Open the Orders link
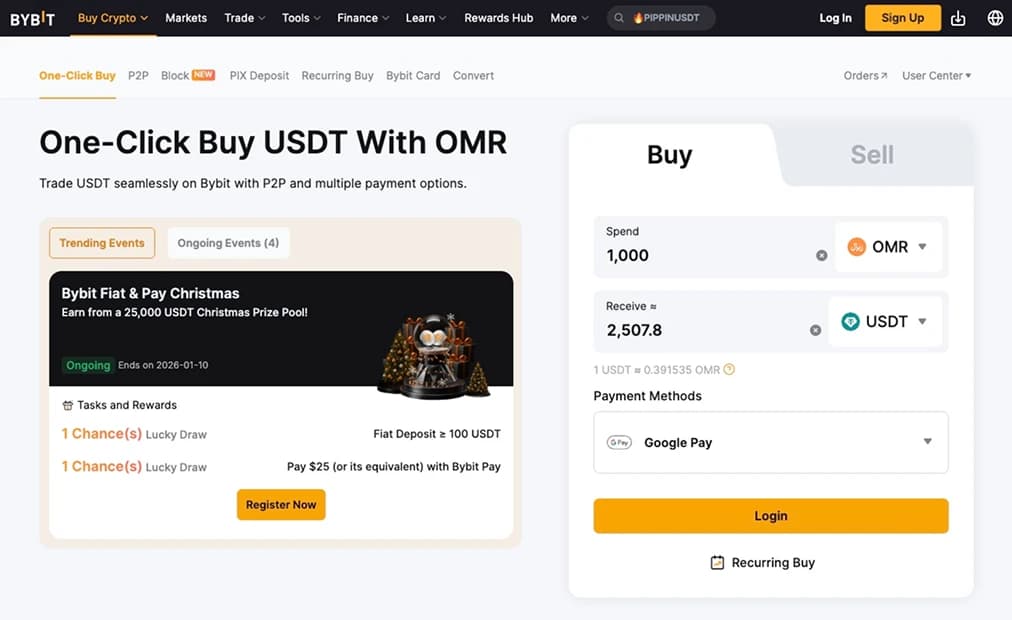1012x620 pixels. tap(863, 75)
